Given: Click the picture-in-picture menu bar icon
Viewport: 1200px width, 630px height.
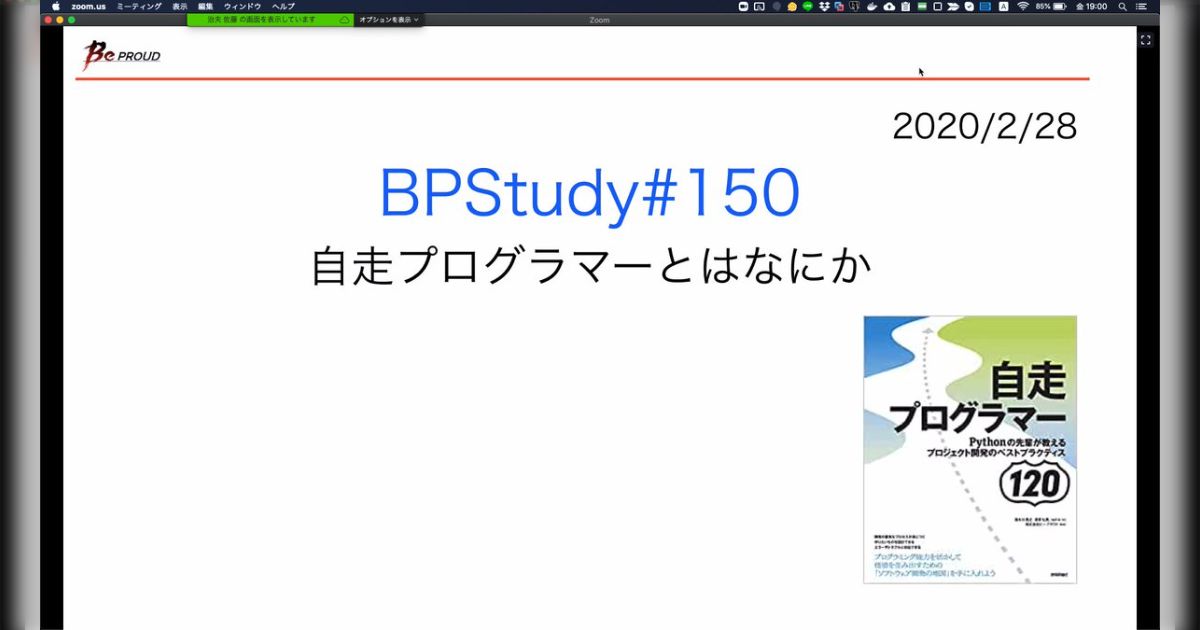Looking at the screenshot, I should (758, 8).
